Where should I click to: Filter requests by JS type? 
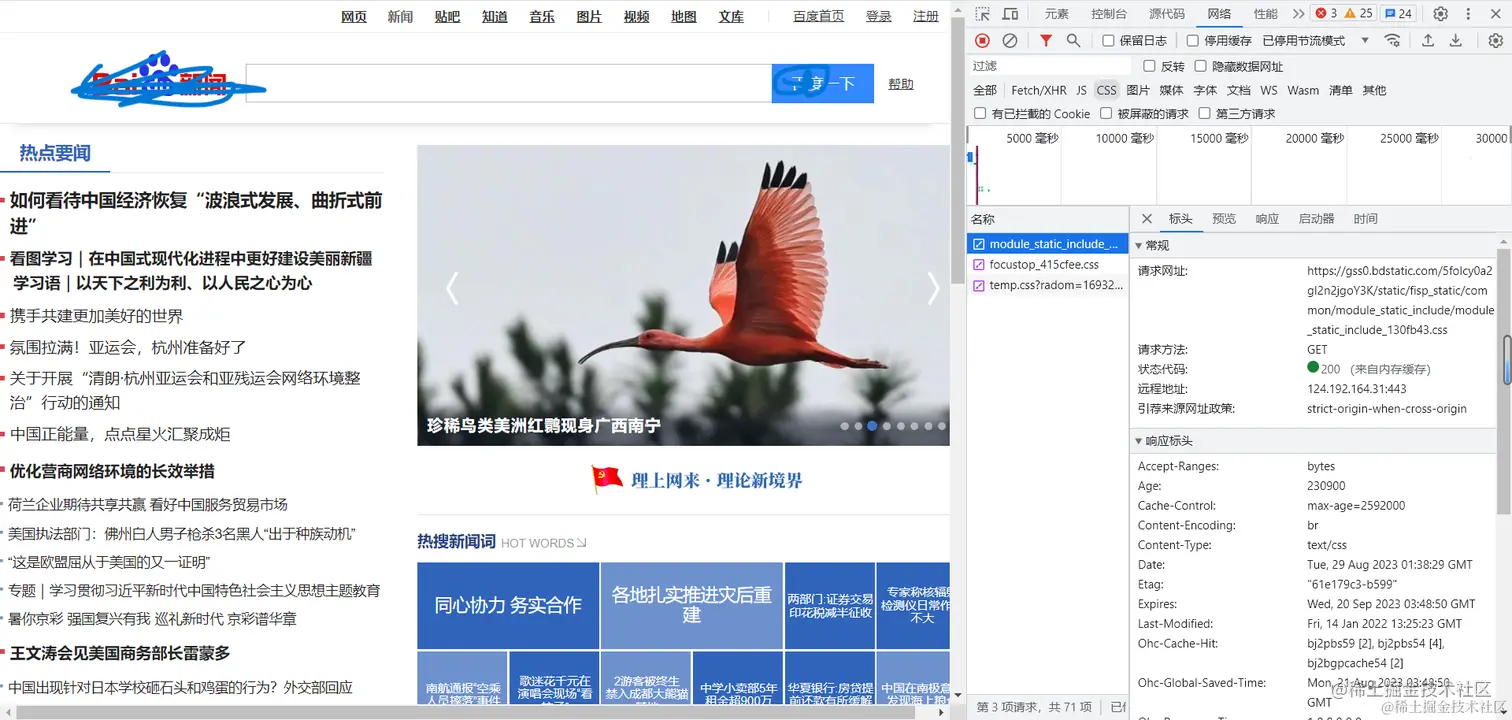coord(1081,90)
